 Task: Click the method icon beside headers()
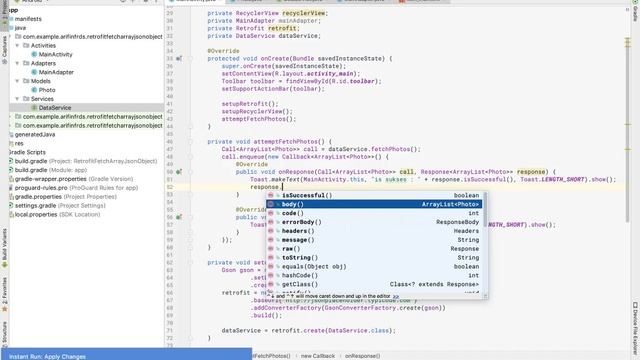click(271, 231)
